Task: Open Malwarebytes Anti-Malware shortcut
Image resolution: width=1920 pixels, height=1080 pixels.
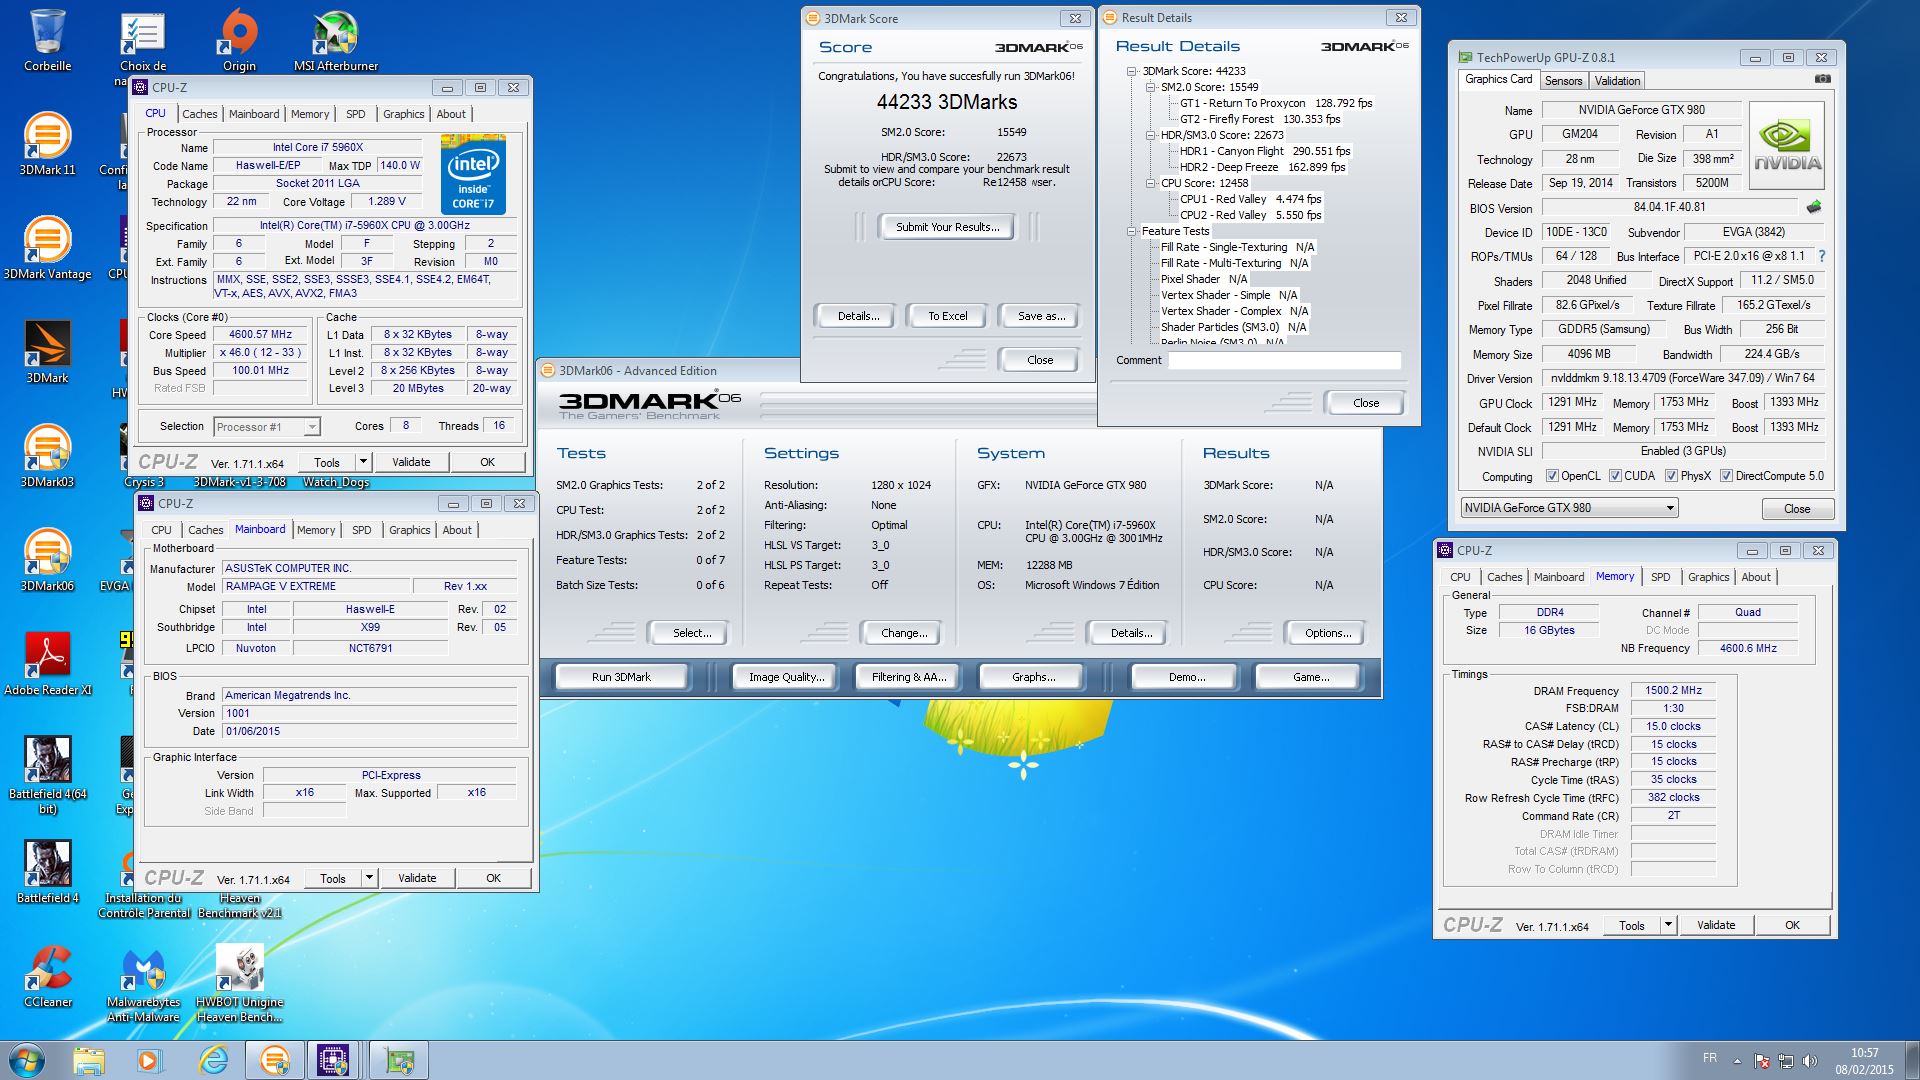Action: 143,984
